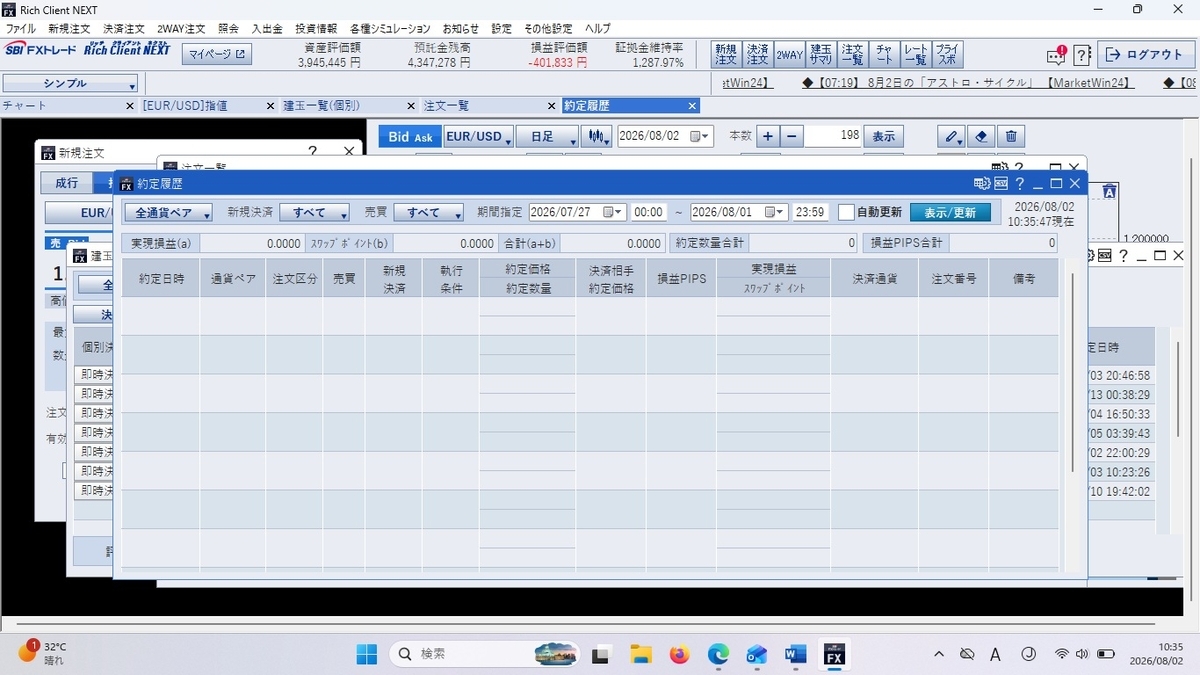Open the 建玉サマリ toolbar shortcut
This screenshot has height=675, width=1200.
click(821, 54)
